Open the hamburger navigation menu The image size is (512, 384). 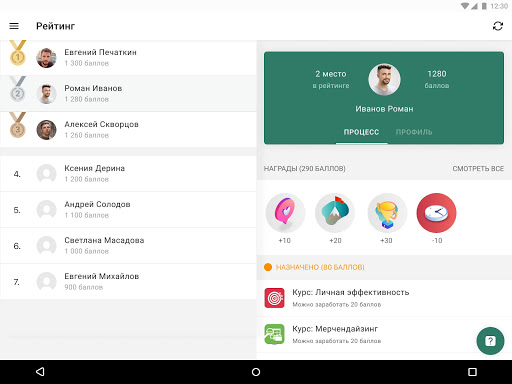pos(14,26)
